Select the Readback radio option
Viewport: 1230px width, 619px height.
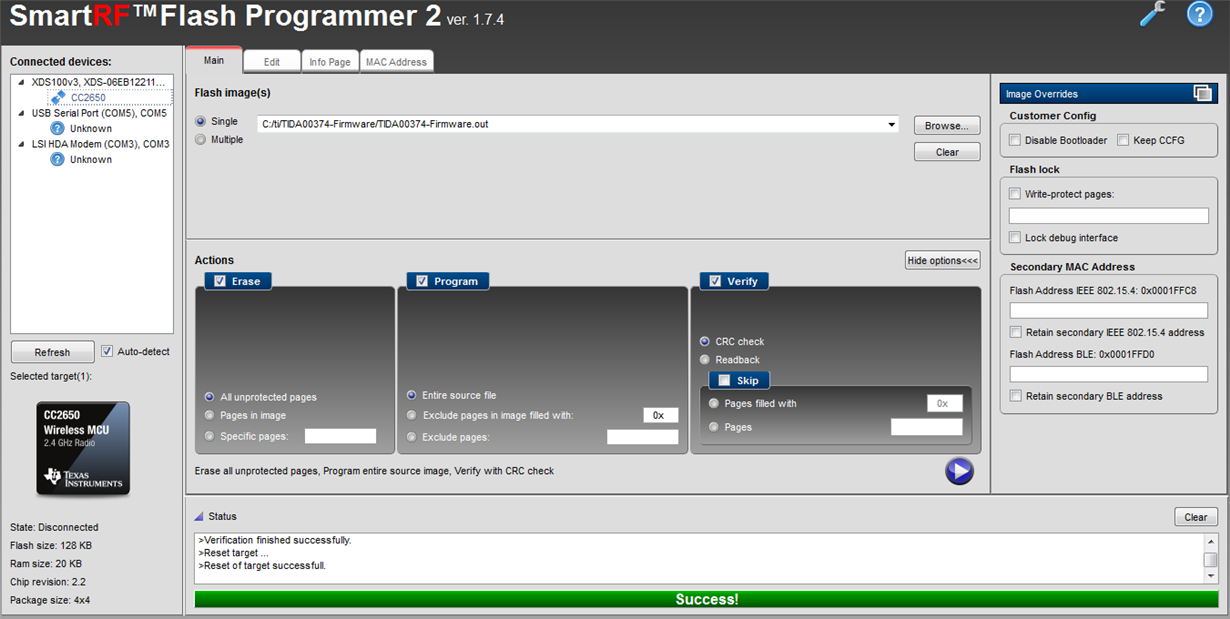point(706,359)
